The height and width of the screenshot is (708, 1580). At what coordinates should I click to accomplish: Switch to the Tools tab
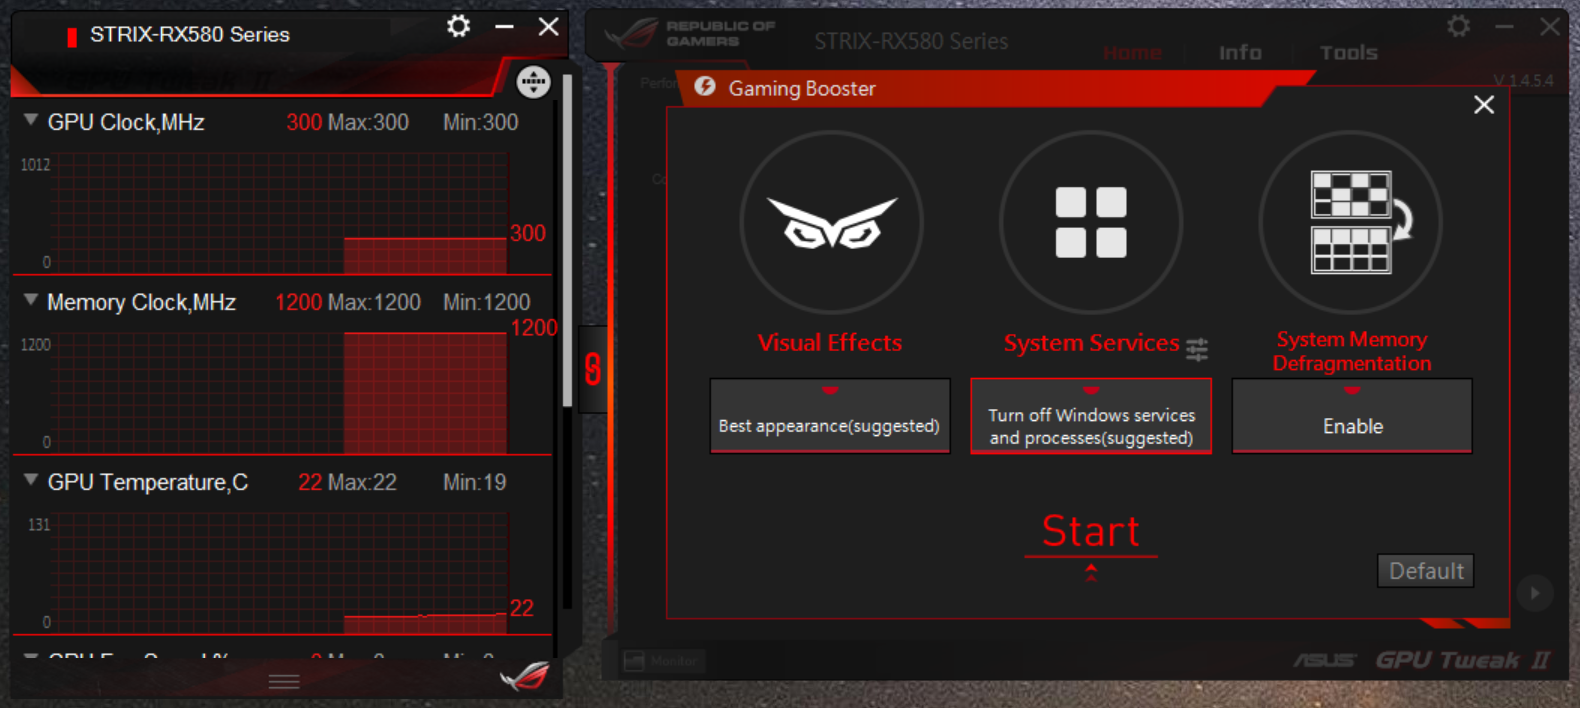[x=1349, y=53]
